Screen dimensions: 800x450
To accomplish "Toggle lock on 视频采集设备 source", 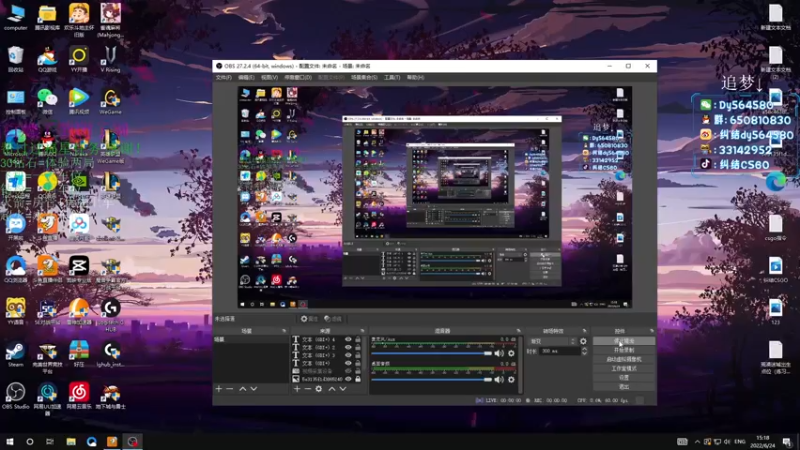I will point(358,371).
